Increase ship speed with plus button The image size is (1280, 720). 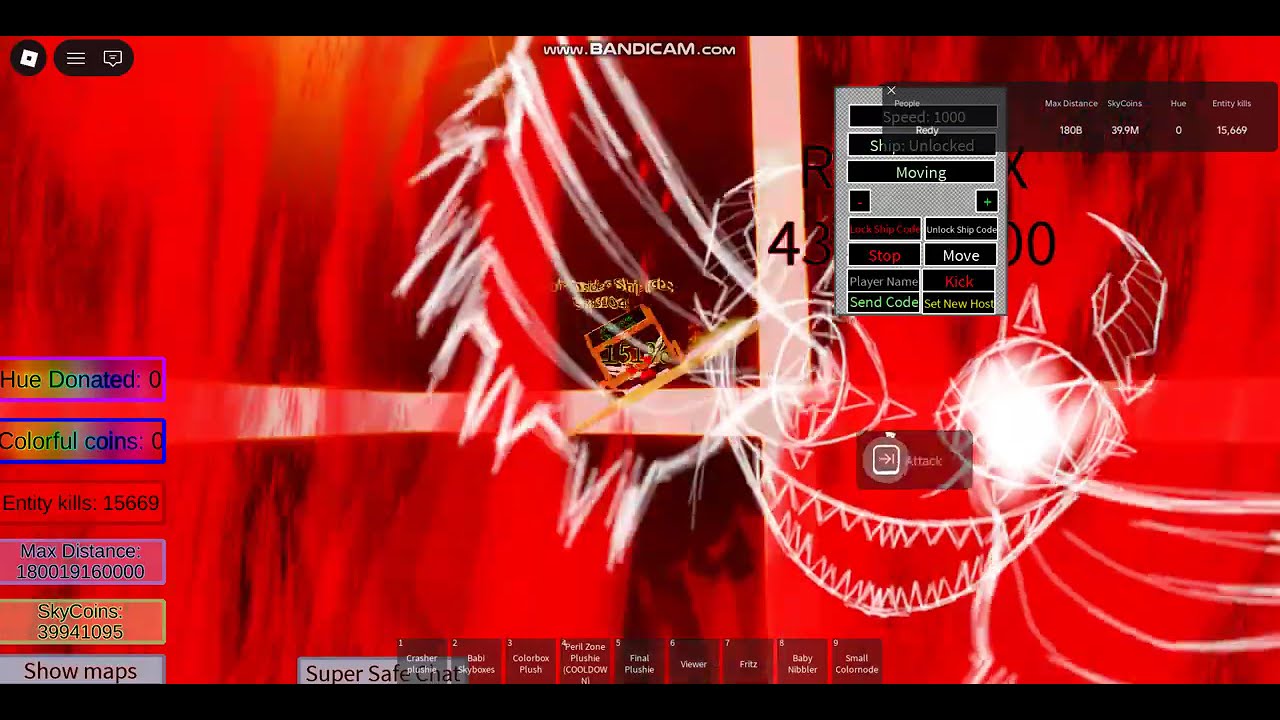[x=986, y=202]
